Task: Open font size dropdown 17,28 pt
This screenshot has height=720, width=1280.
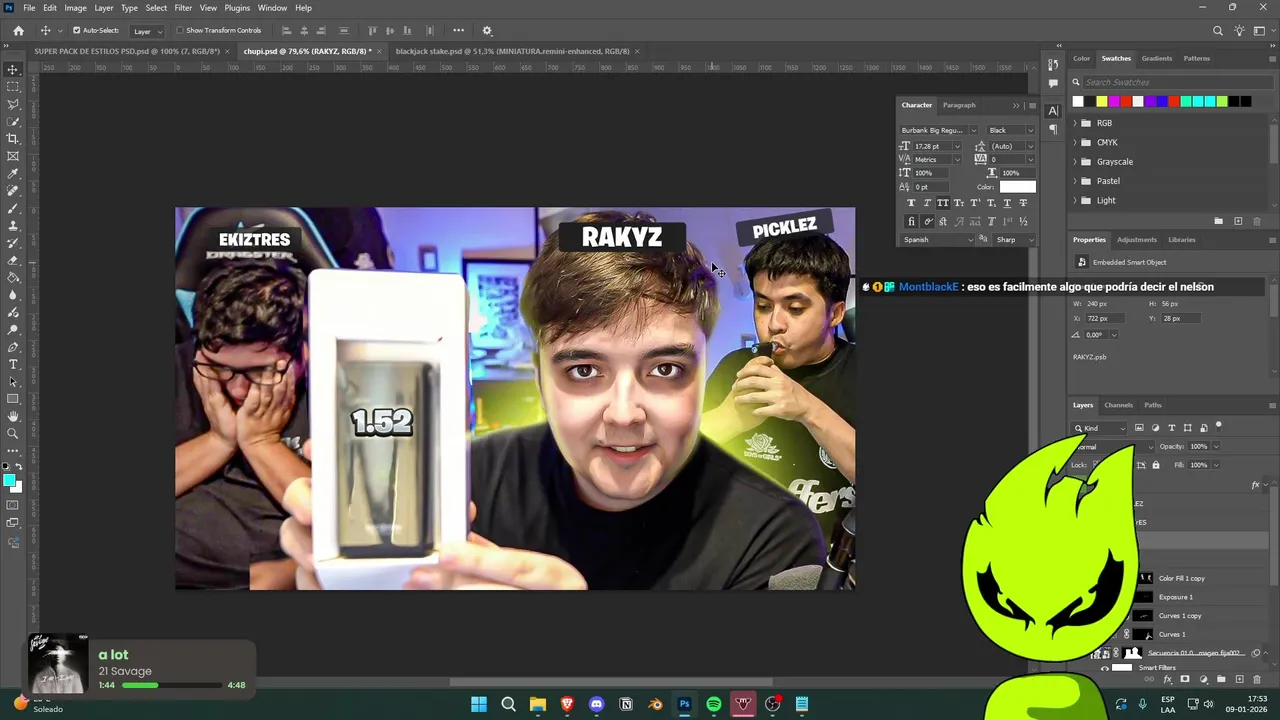Action: tap(937, 146)
